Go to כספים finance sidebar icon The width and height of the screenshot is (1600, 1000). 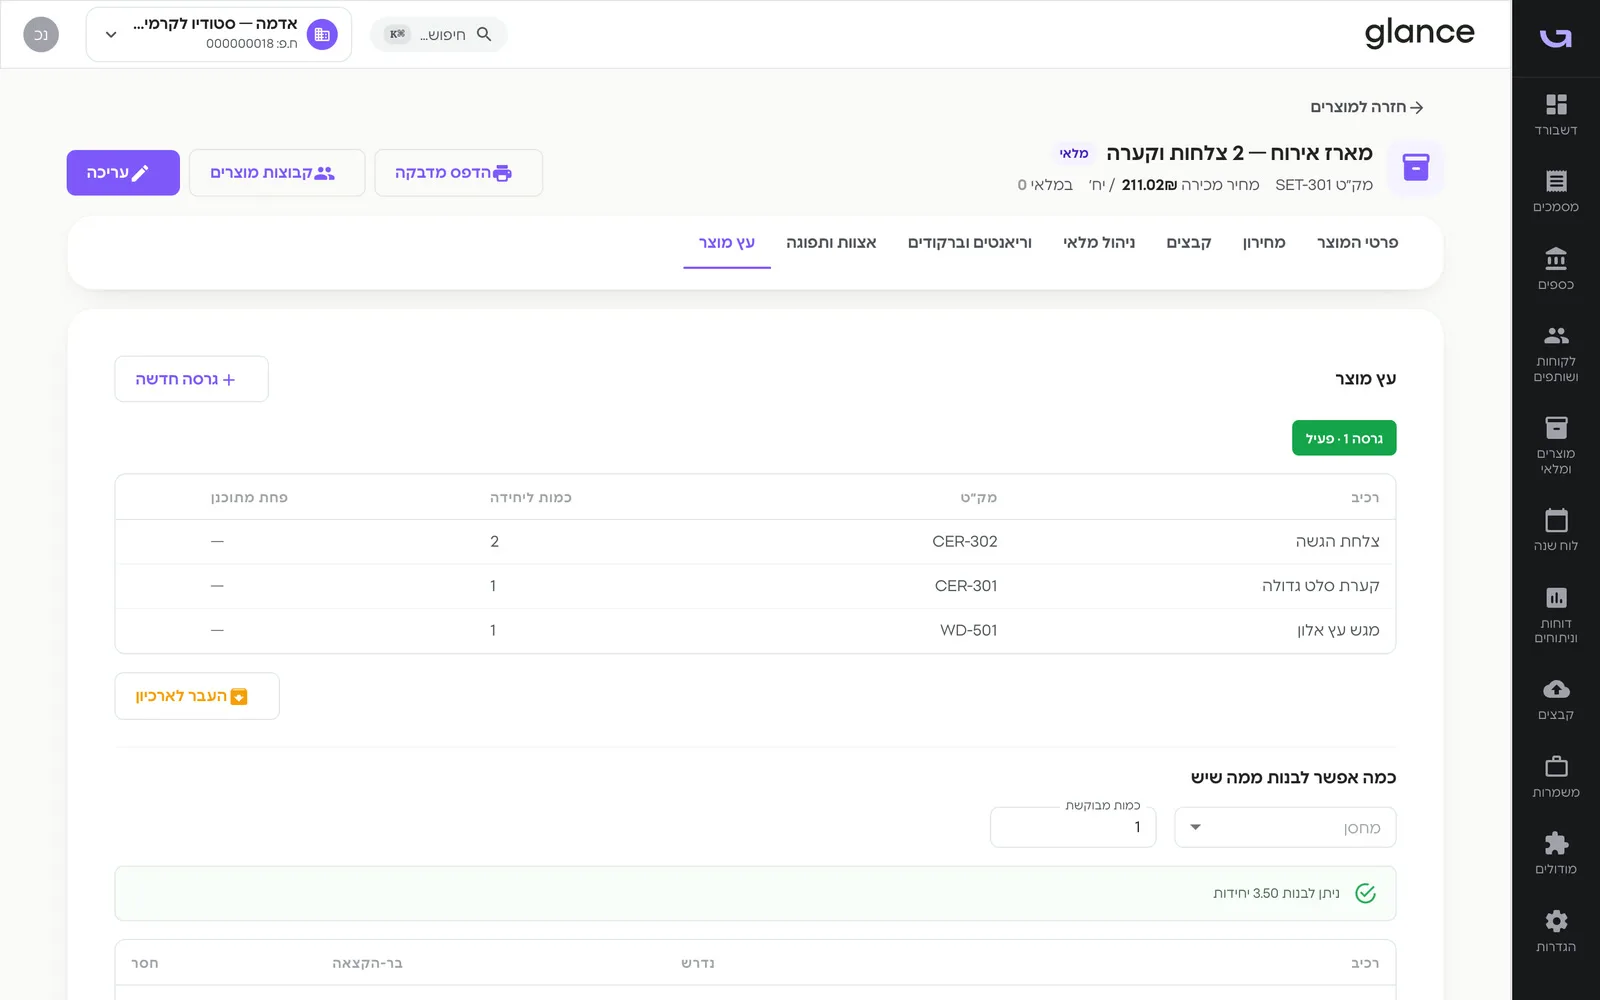pos(1556,270)
